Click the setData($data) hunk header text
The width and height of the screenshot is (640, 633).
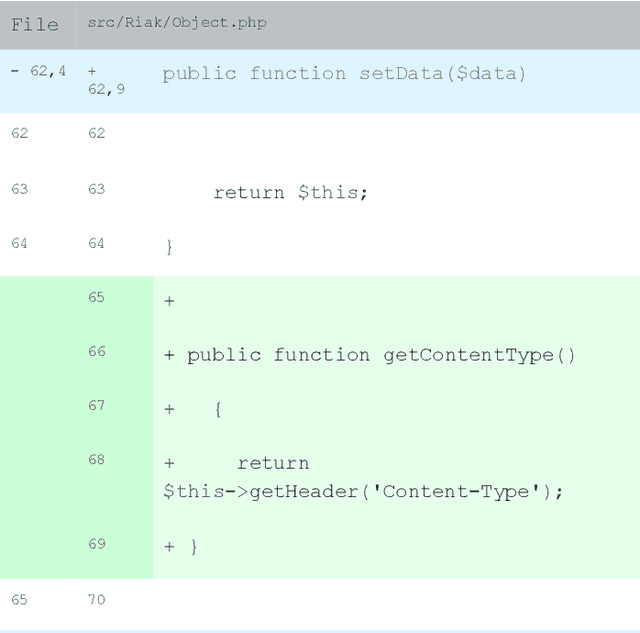tap(344, 73)
